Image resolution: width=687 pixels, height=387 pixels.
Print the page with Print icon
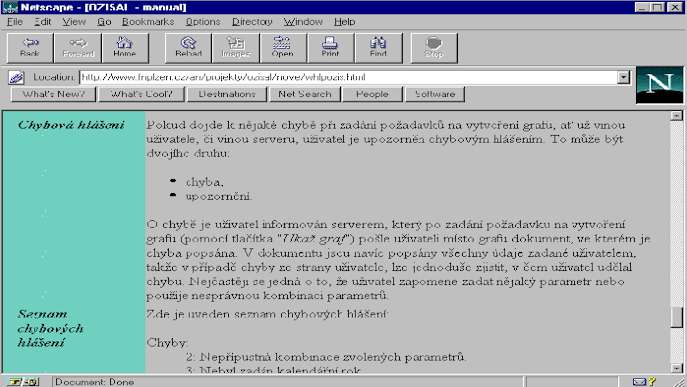(x=330, y=48)
